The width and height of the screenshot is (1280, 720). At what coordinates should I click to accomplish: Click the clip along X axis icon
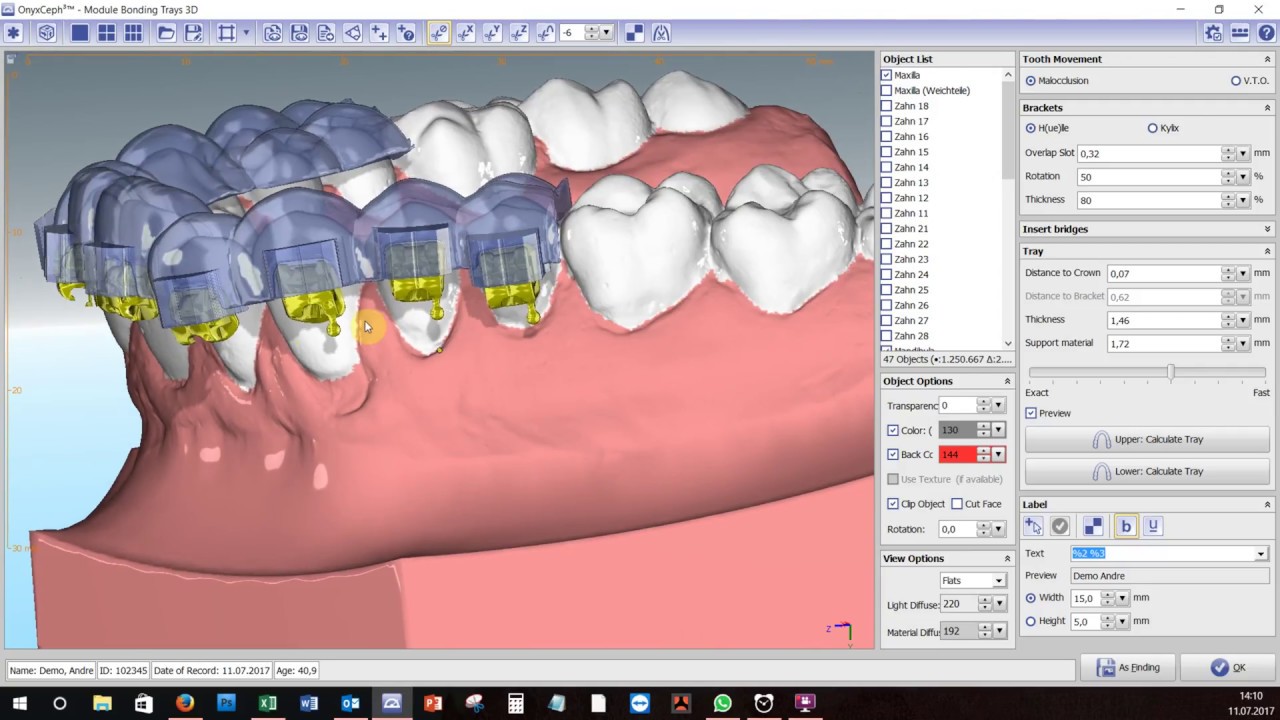[x=466, y=33]
